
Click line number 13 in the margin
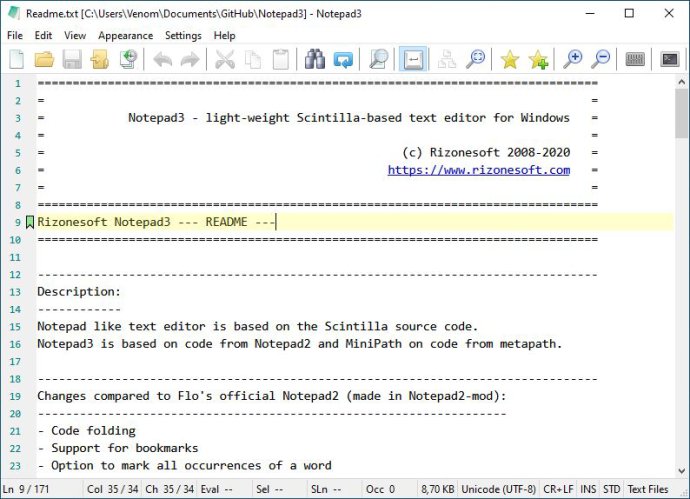pos(15,292)
